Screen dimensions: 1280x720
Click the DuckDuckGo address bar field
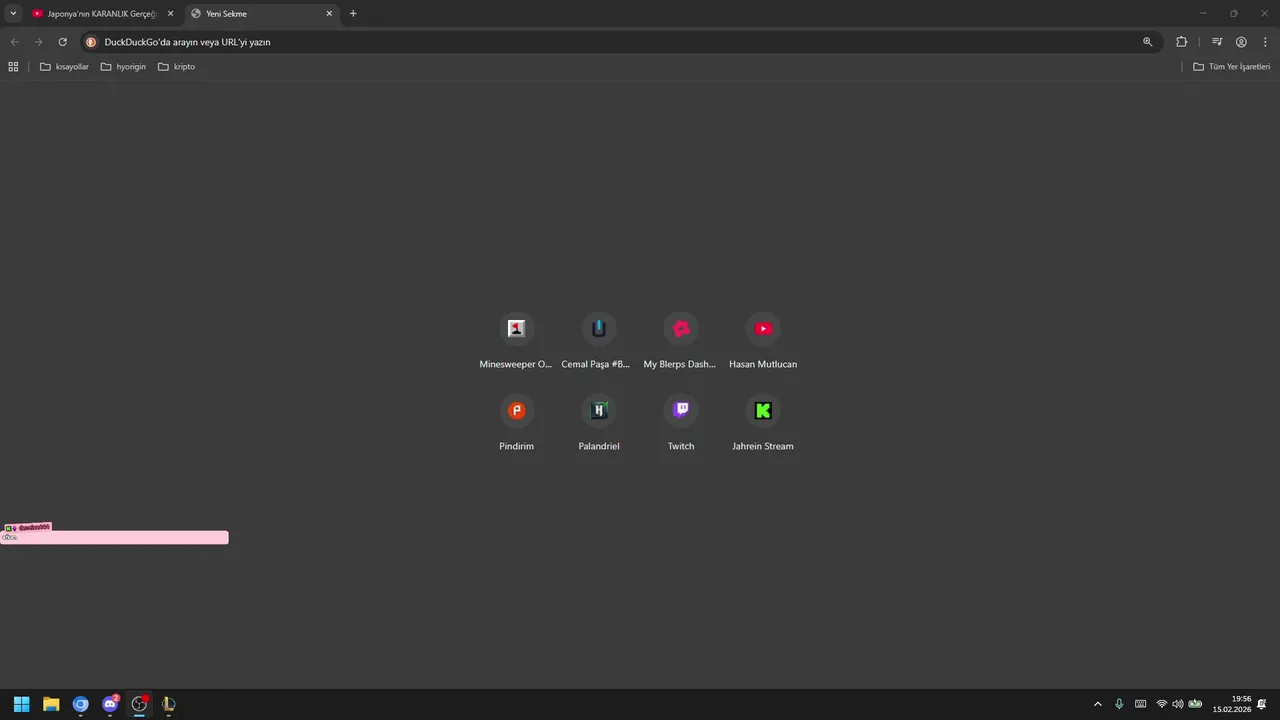pyautogui.click(x=620, y=42)
